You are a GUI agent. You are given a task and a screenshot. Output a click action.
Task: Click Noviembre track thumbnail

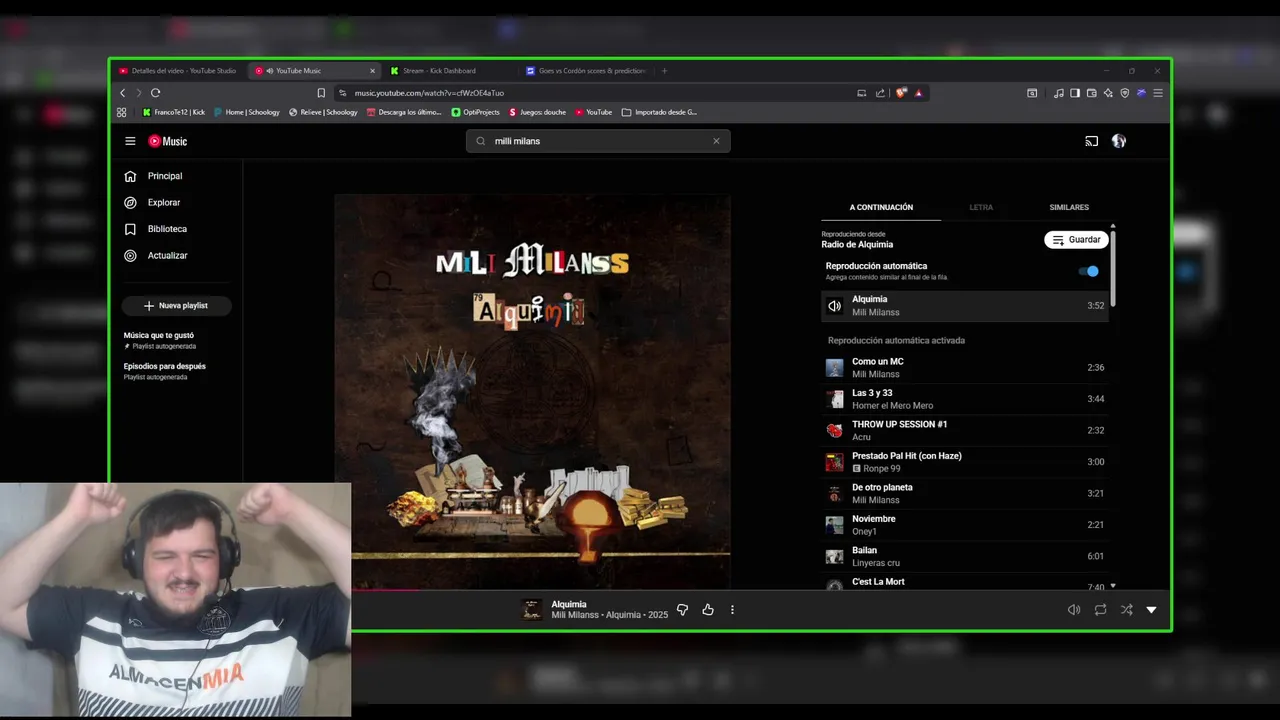coord(834,525)
